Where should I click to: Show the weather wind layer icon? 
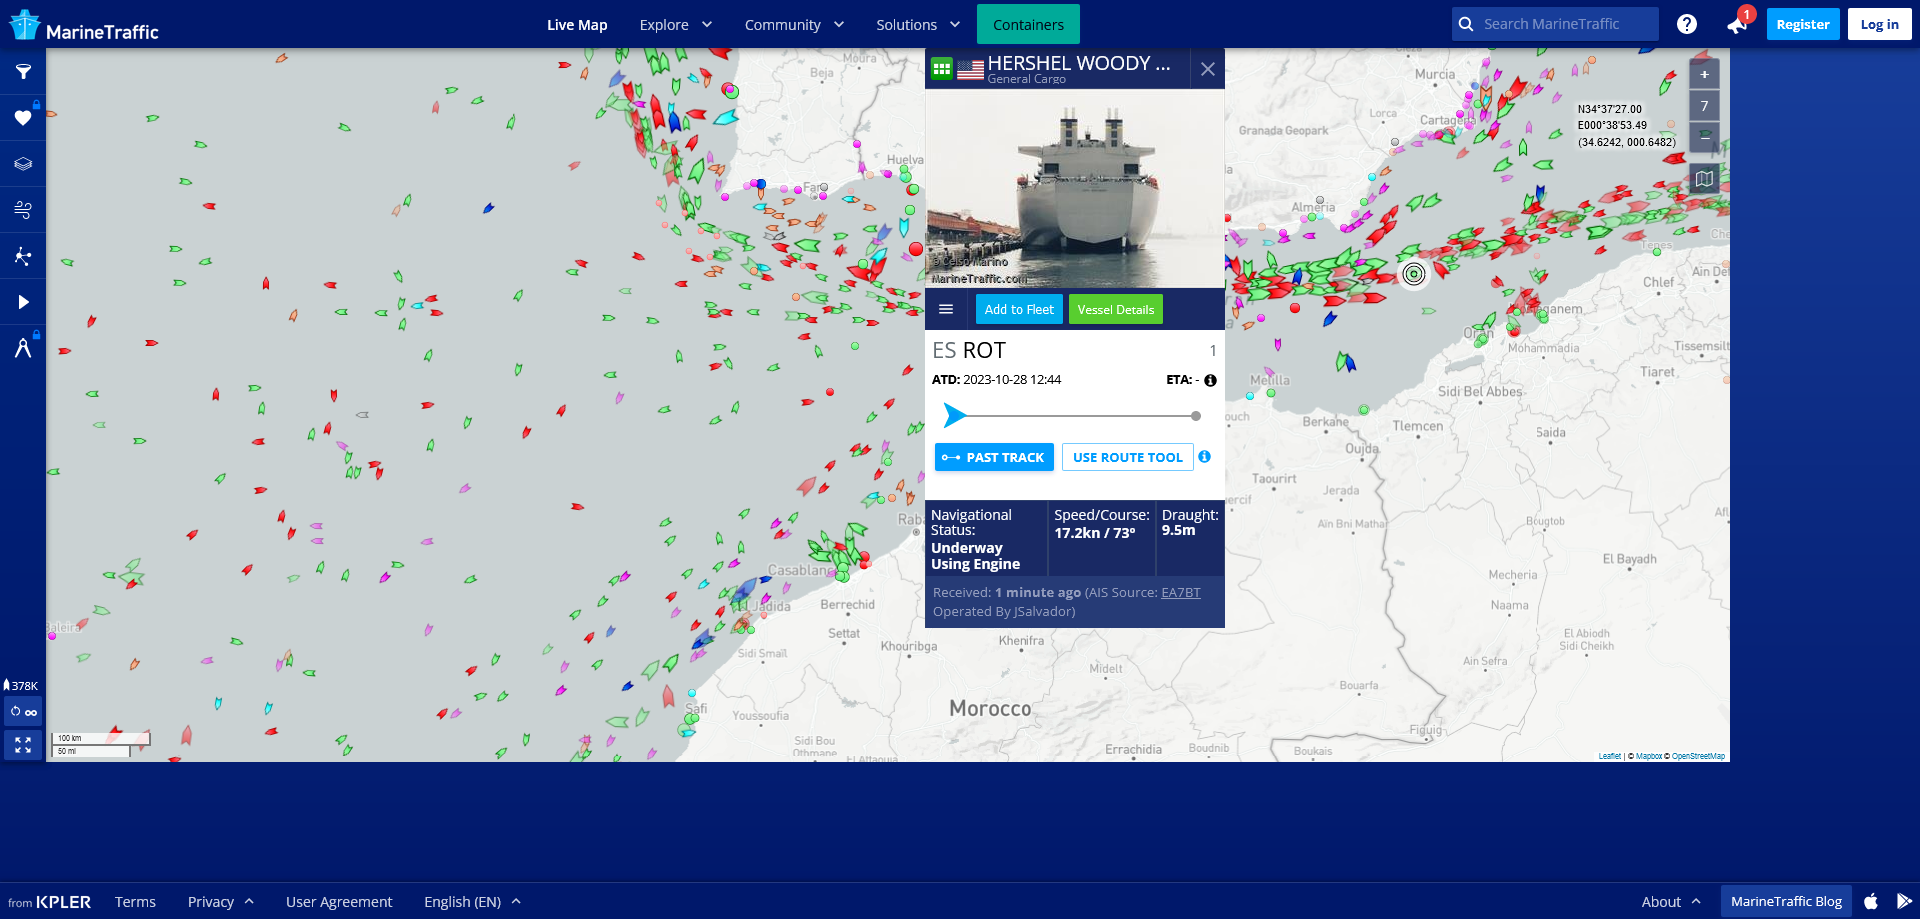pos(23,210)
